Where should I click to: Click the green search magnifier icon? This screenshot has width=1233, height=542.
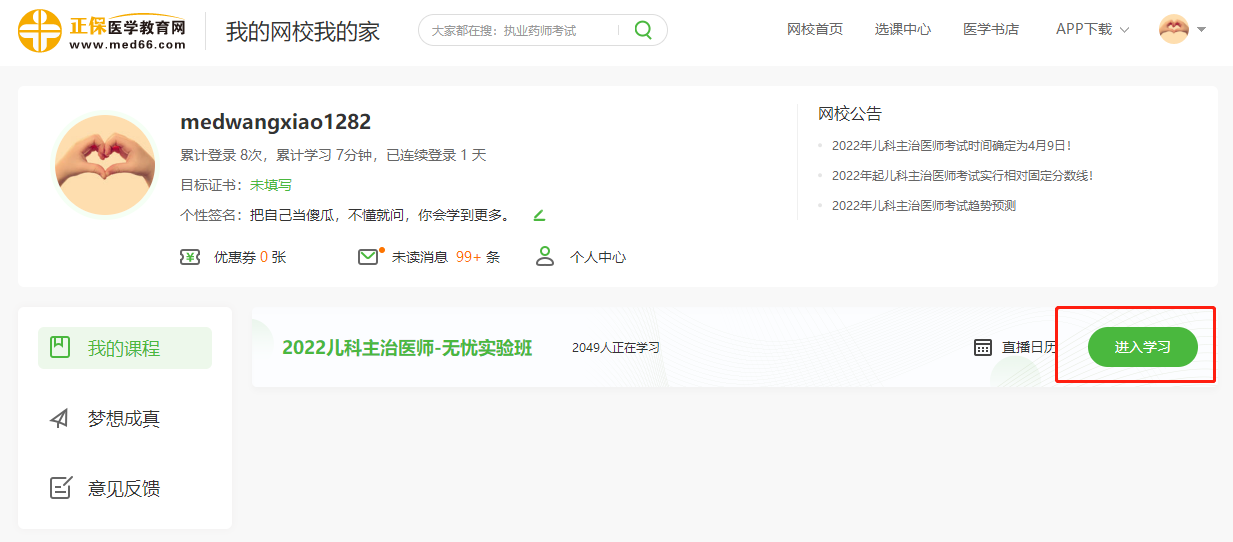click(x=643, y=30)
